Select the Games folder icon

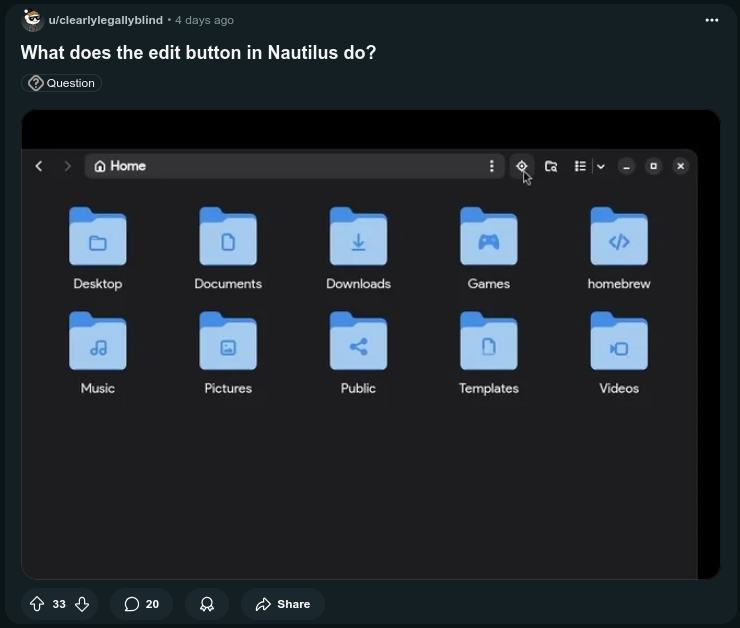[488, 238]
